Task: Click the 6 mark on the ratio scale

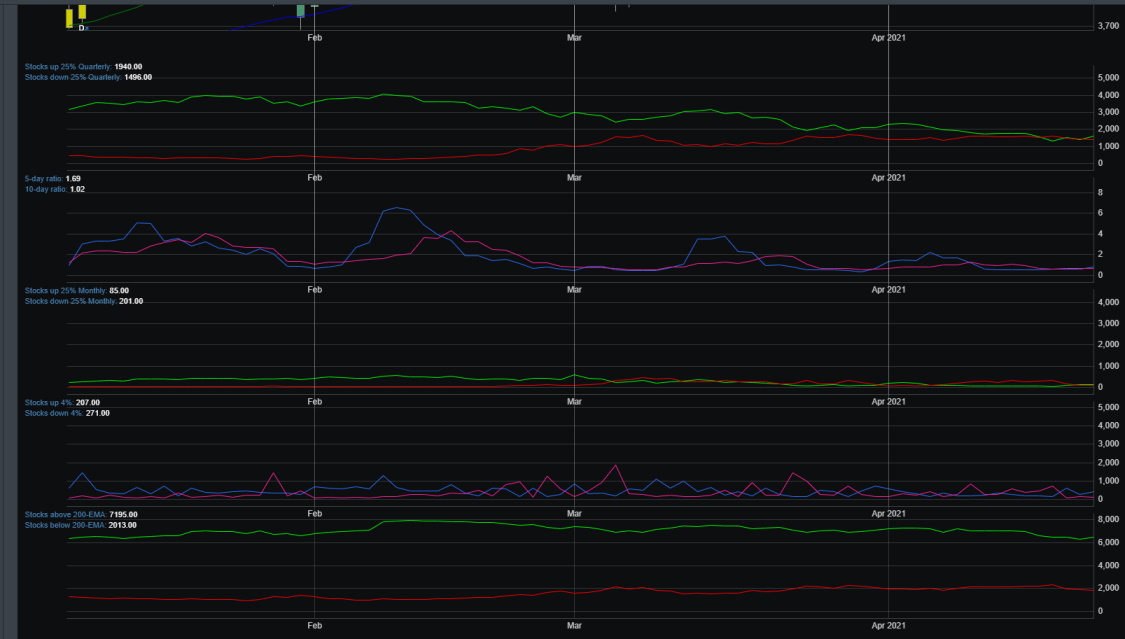Action: tap(1101, 213)
